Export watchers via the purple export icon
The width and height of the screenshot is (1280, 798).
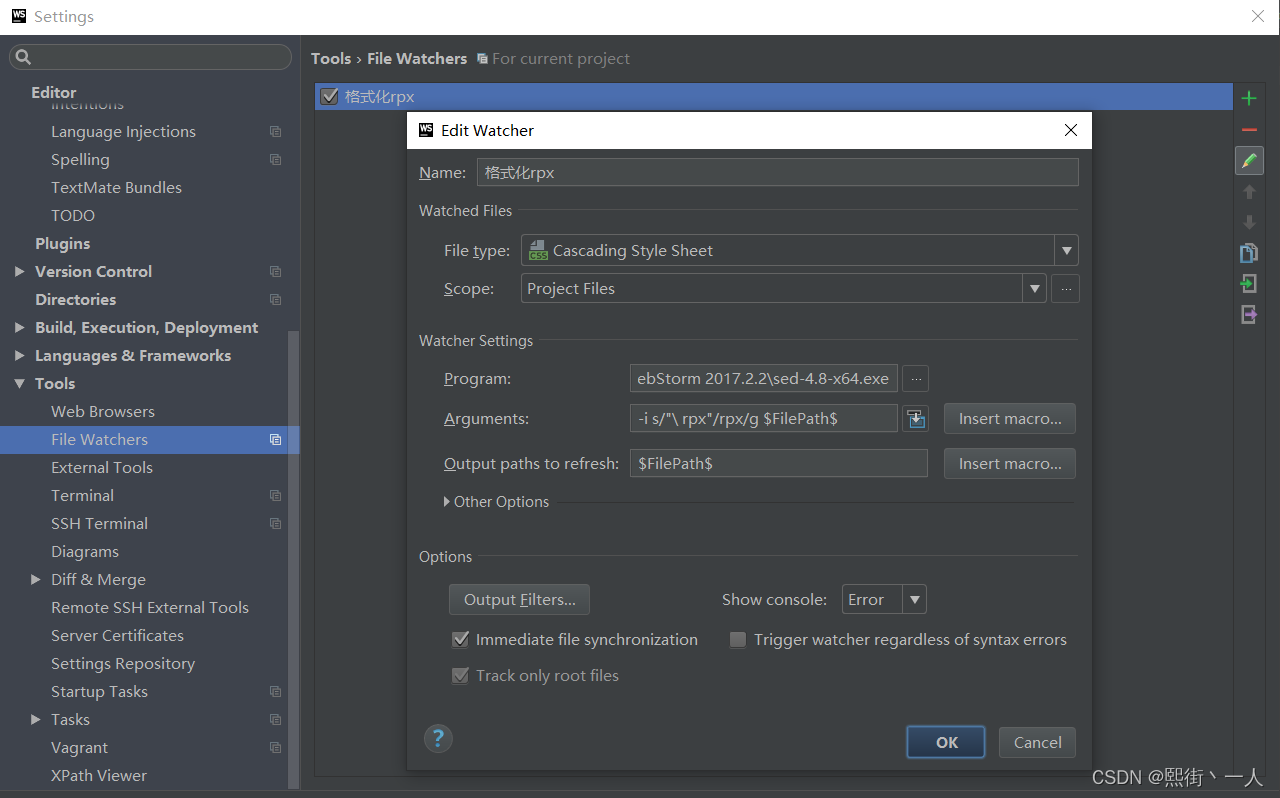pyautogui.click(x=1248, y=314)
